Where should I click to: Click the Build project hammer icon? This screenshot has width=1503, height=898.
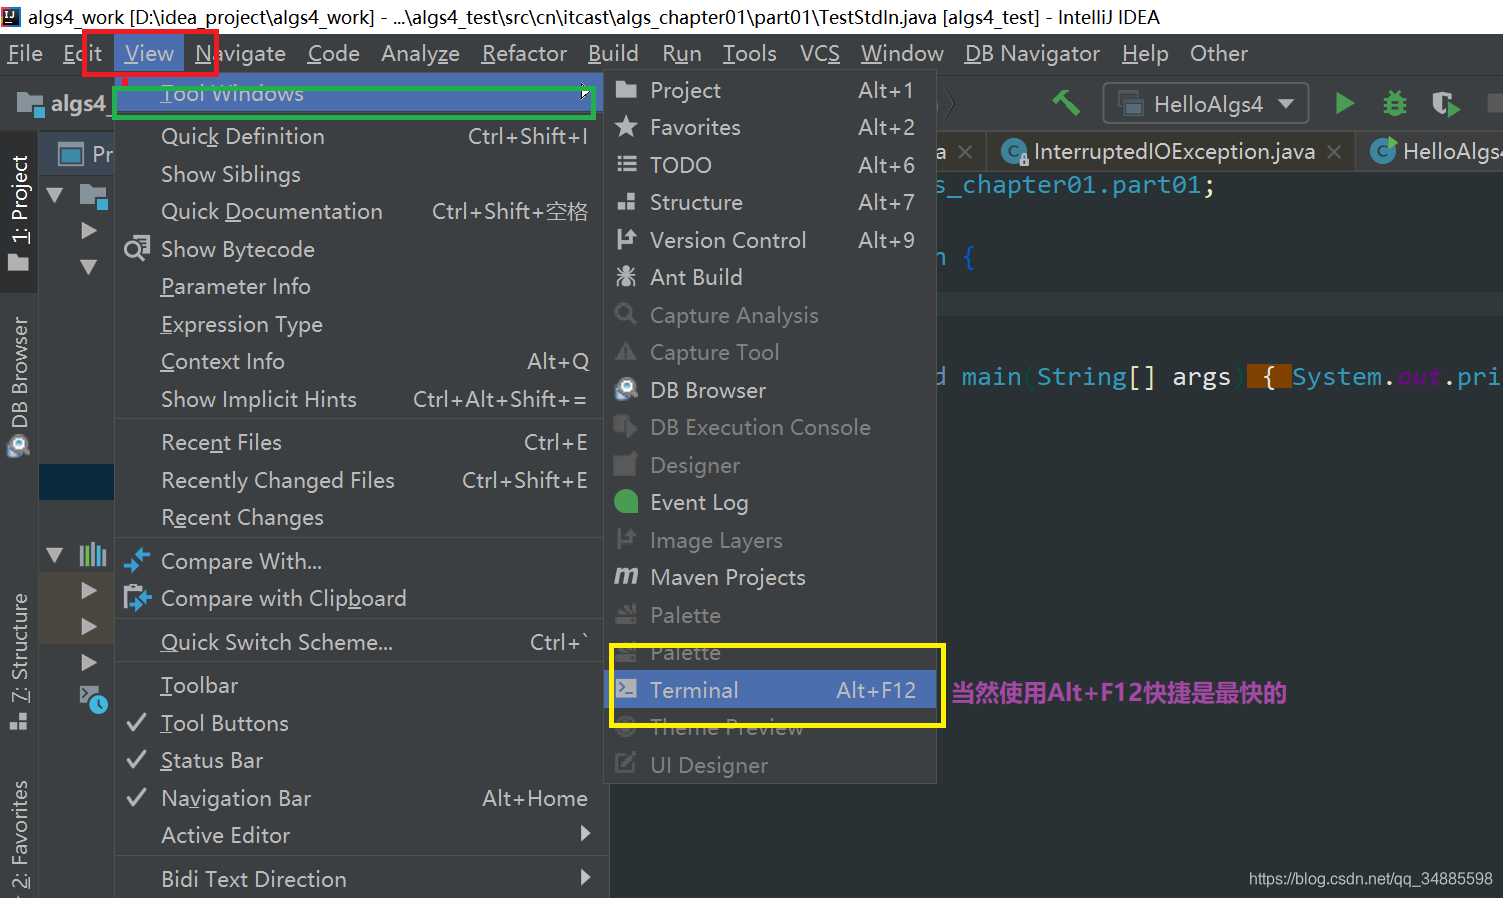point(1066,103)
